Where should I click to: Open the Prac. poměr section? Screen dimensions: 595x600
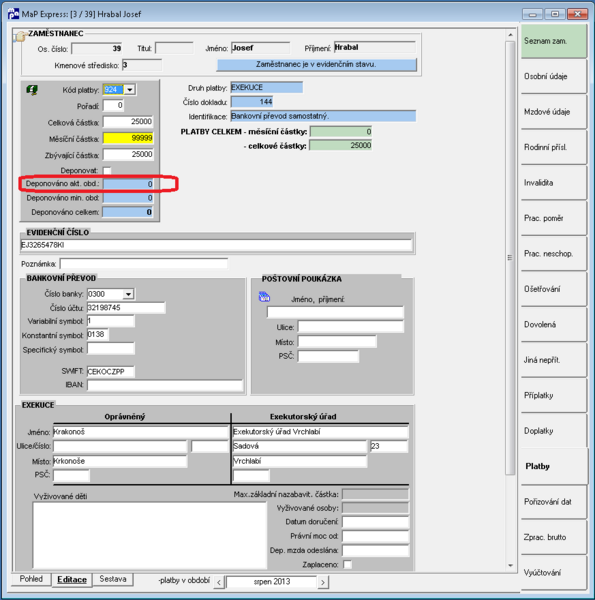coord(553,218)
